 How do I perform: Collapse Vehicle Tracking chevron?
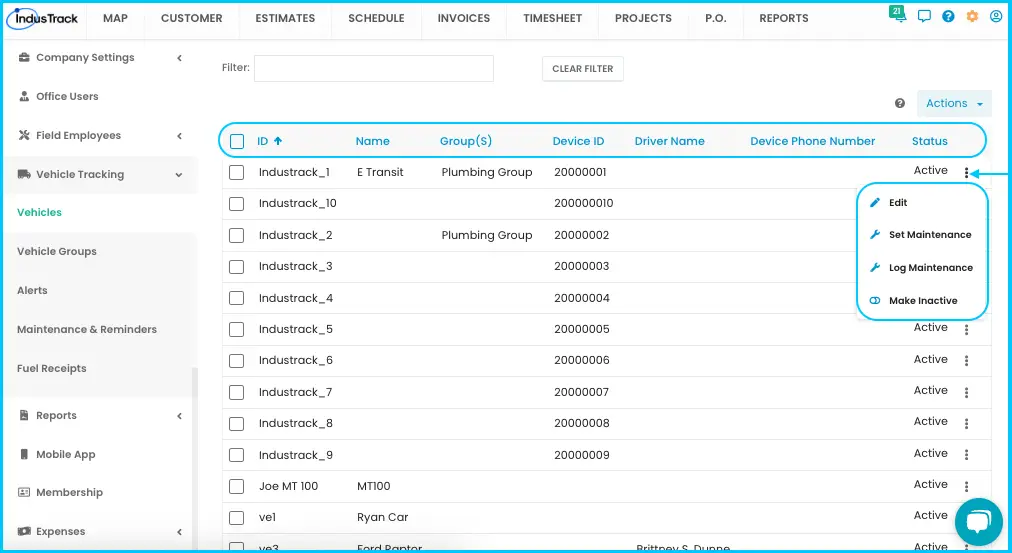click(x=179, y=175)
